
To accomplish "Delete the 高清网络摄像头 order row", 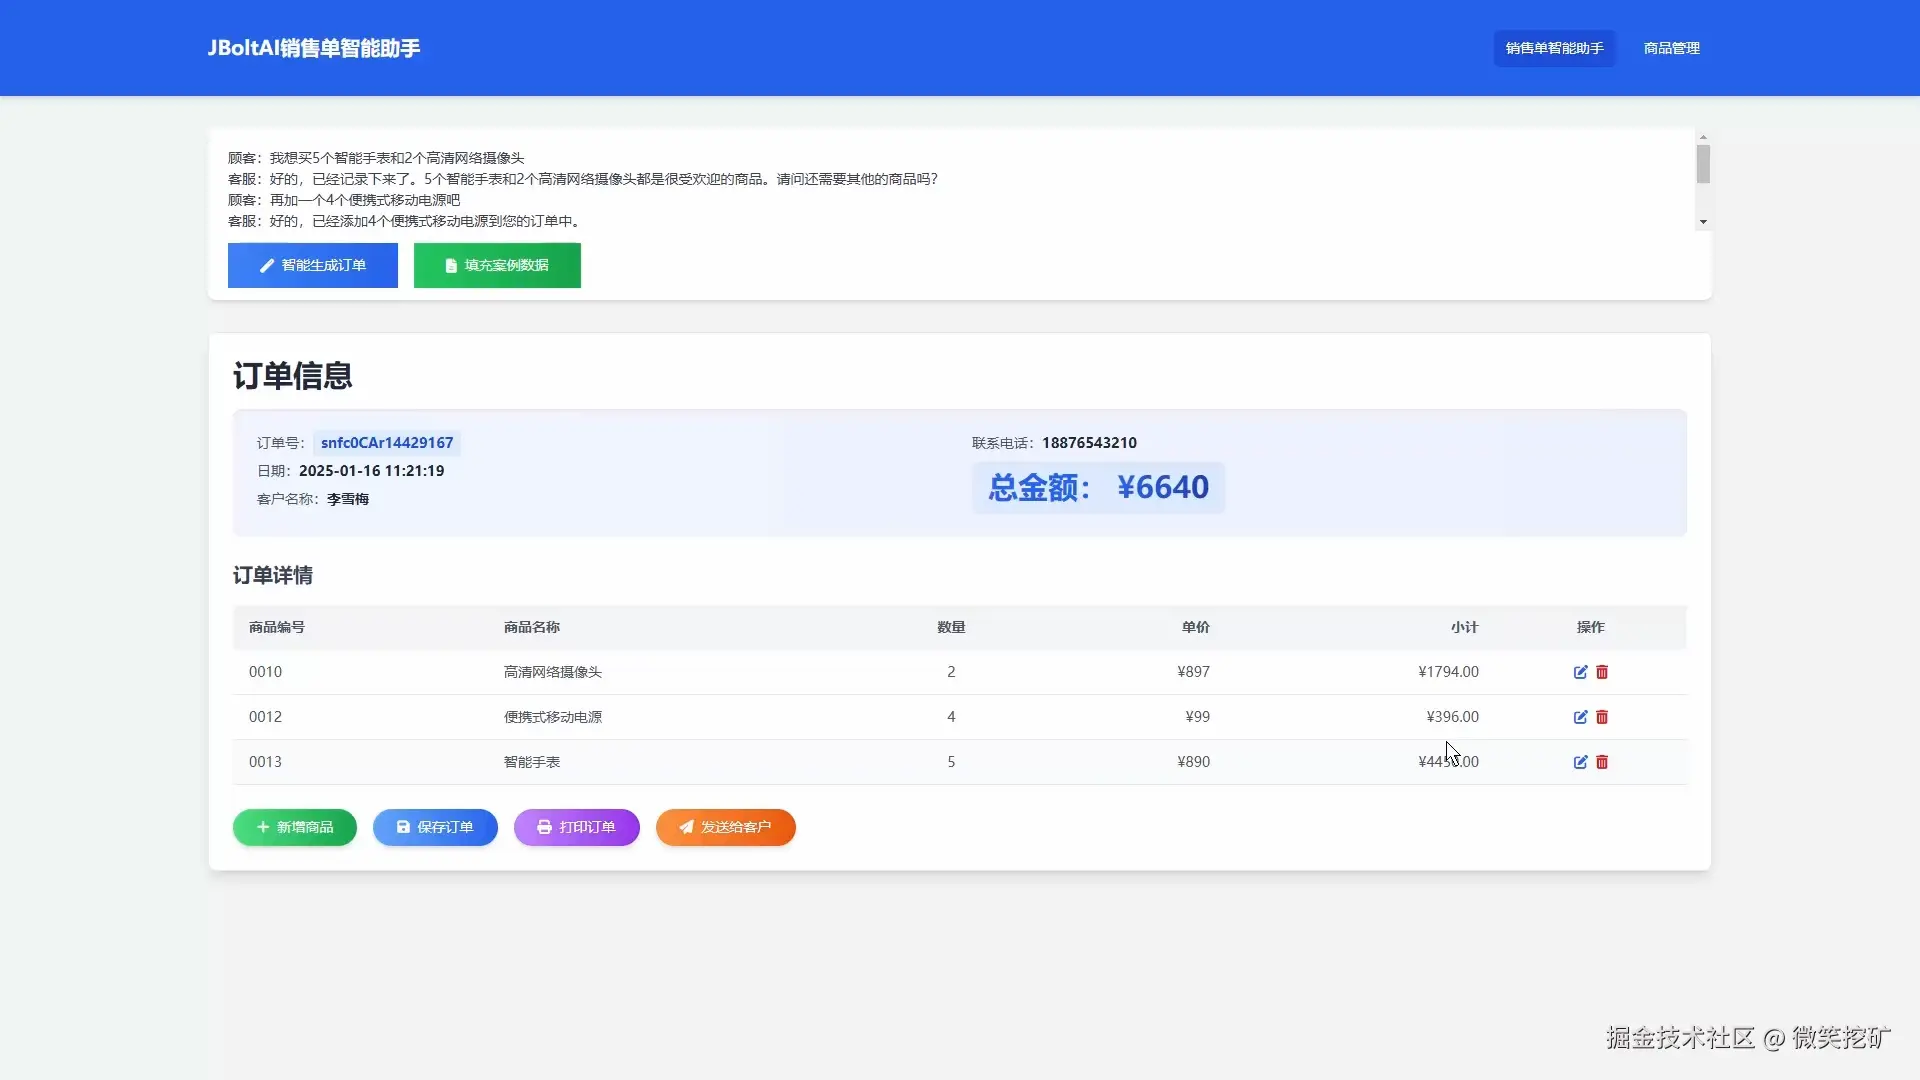I will tap(1602, 672).
